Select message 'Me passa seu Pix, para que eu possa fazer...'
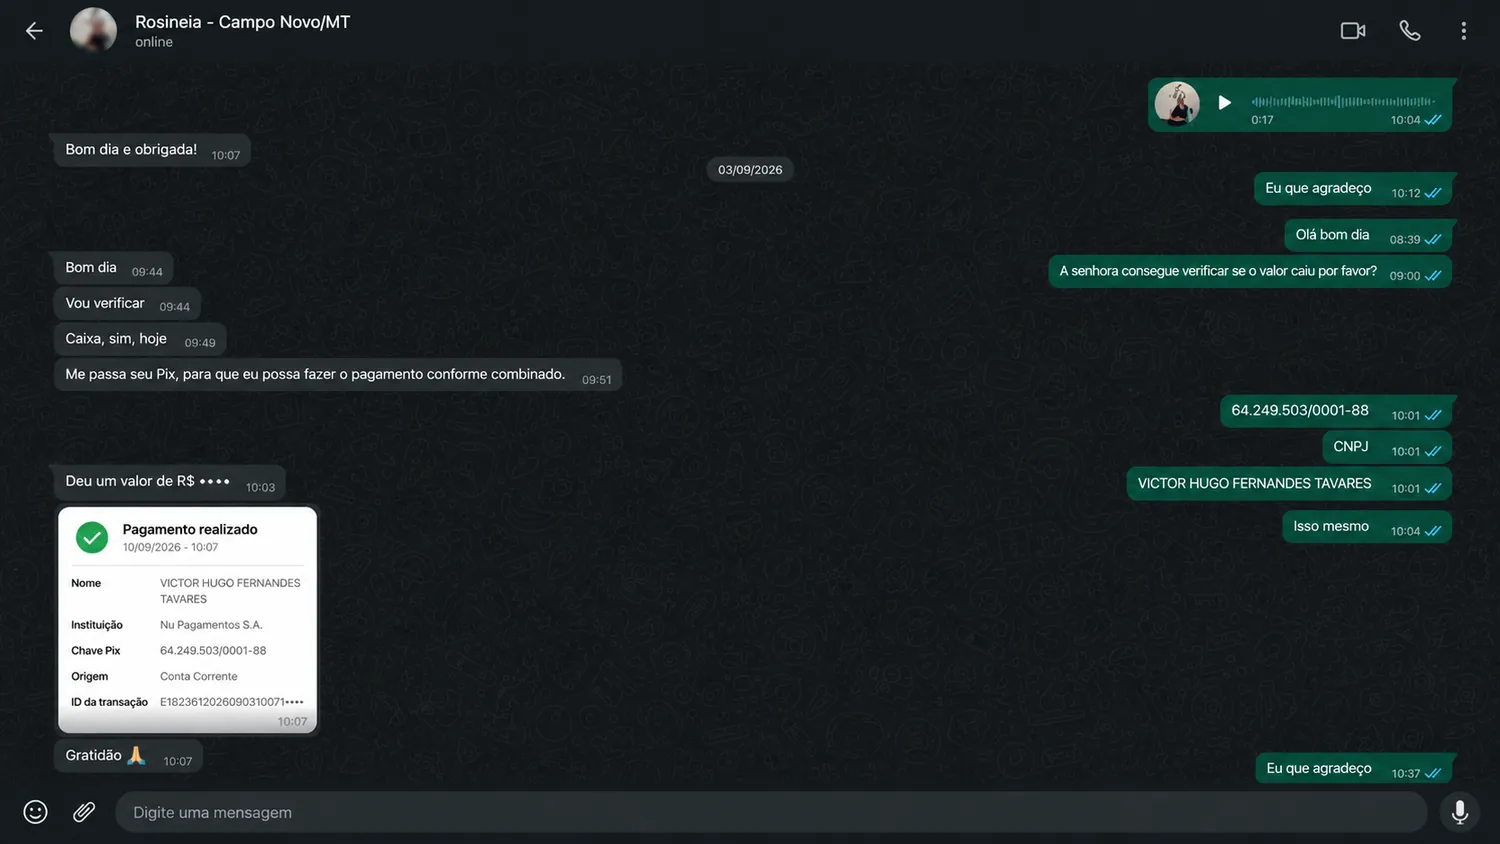Screen dimensions: 1500x844 click(338, 375)
